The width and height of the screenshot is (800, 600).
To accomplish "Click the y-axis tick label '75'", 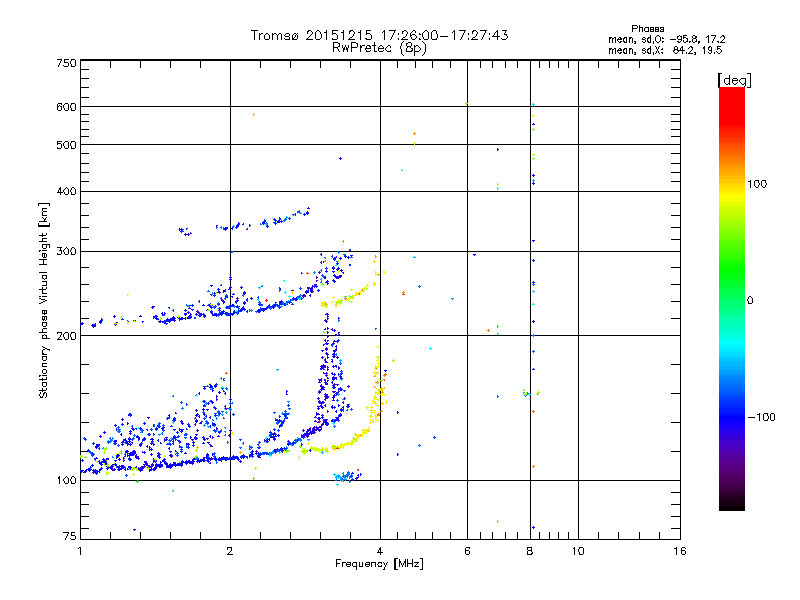I will click(70, 536).
